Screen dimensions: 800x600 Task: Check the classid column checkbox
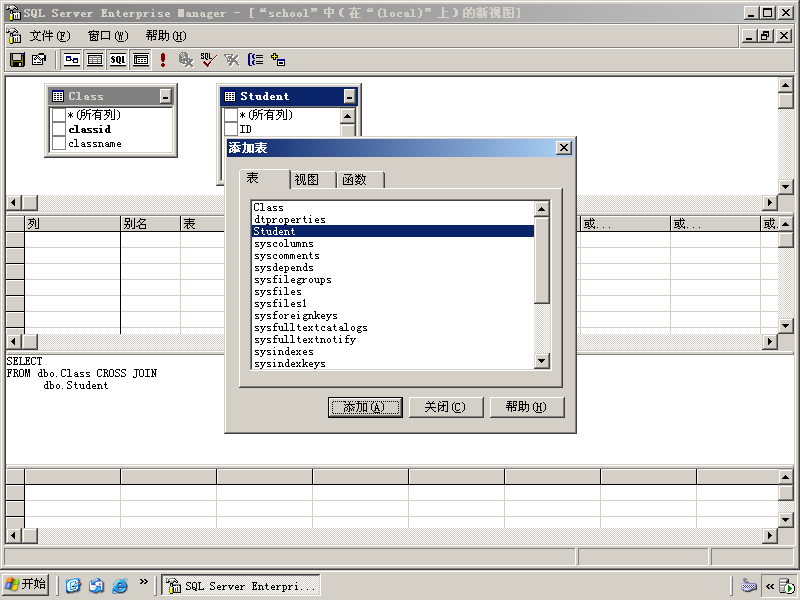[x=59, y=129]
